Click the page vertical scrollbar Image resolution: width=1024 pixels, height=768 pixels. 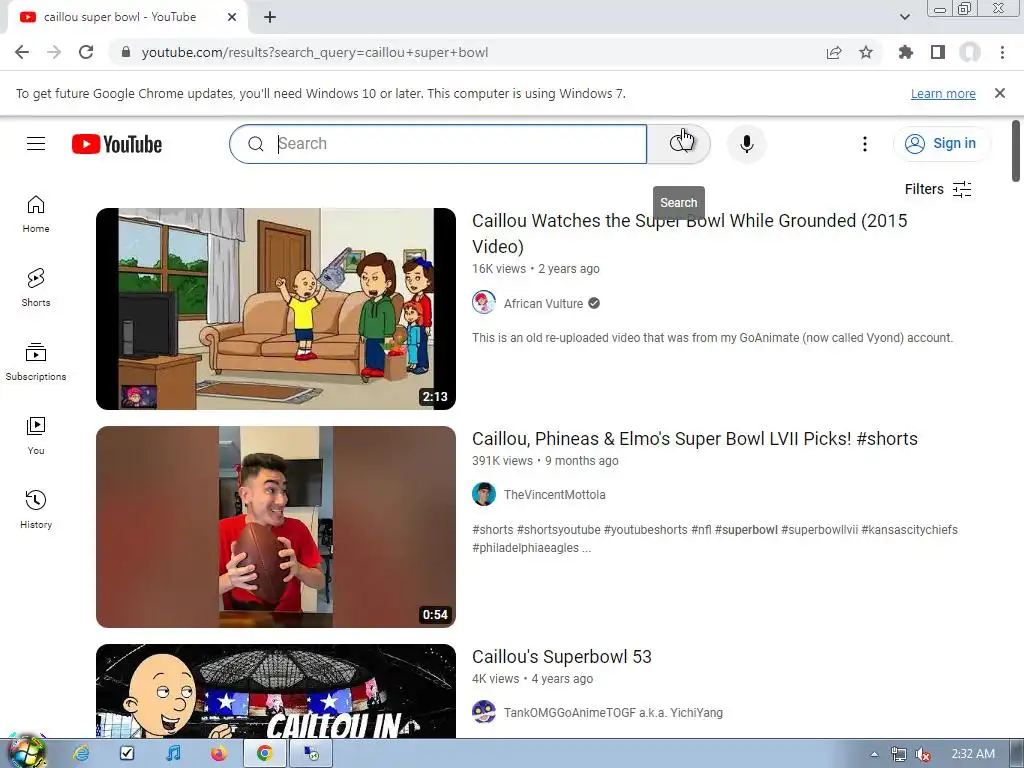(x=1016, y=152)
